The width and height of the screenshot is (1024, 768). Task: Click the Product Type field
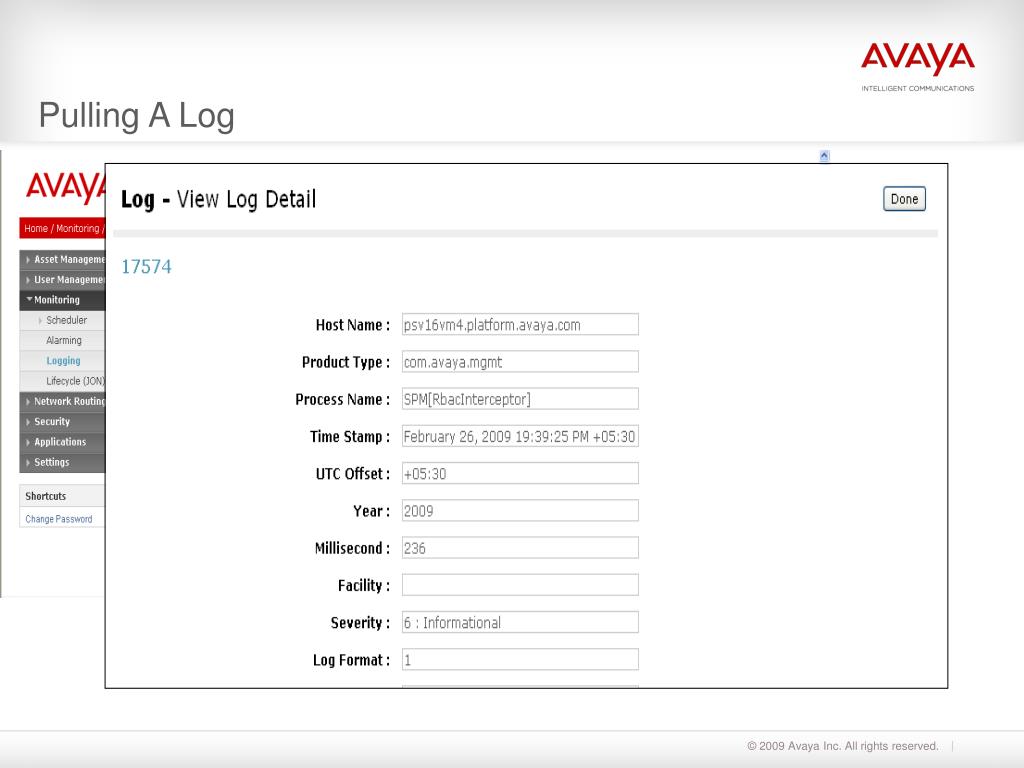tap(520, 362)
